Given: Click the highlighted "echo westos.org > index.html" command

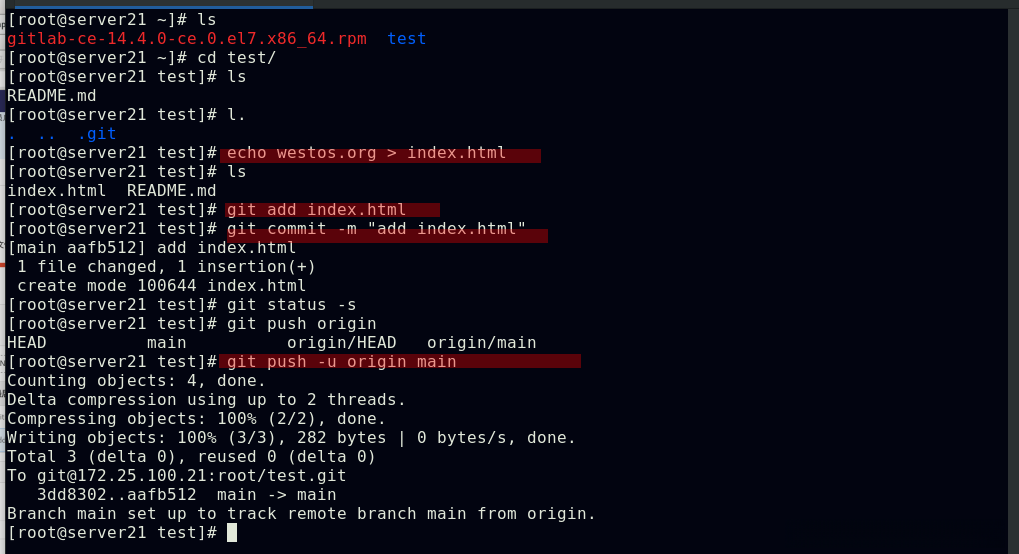Looking at the screenshot, I should pyautogui.click(x=366, y=153).
